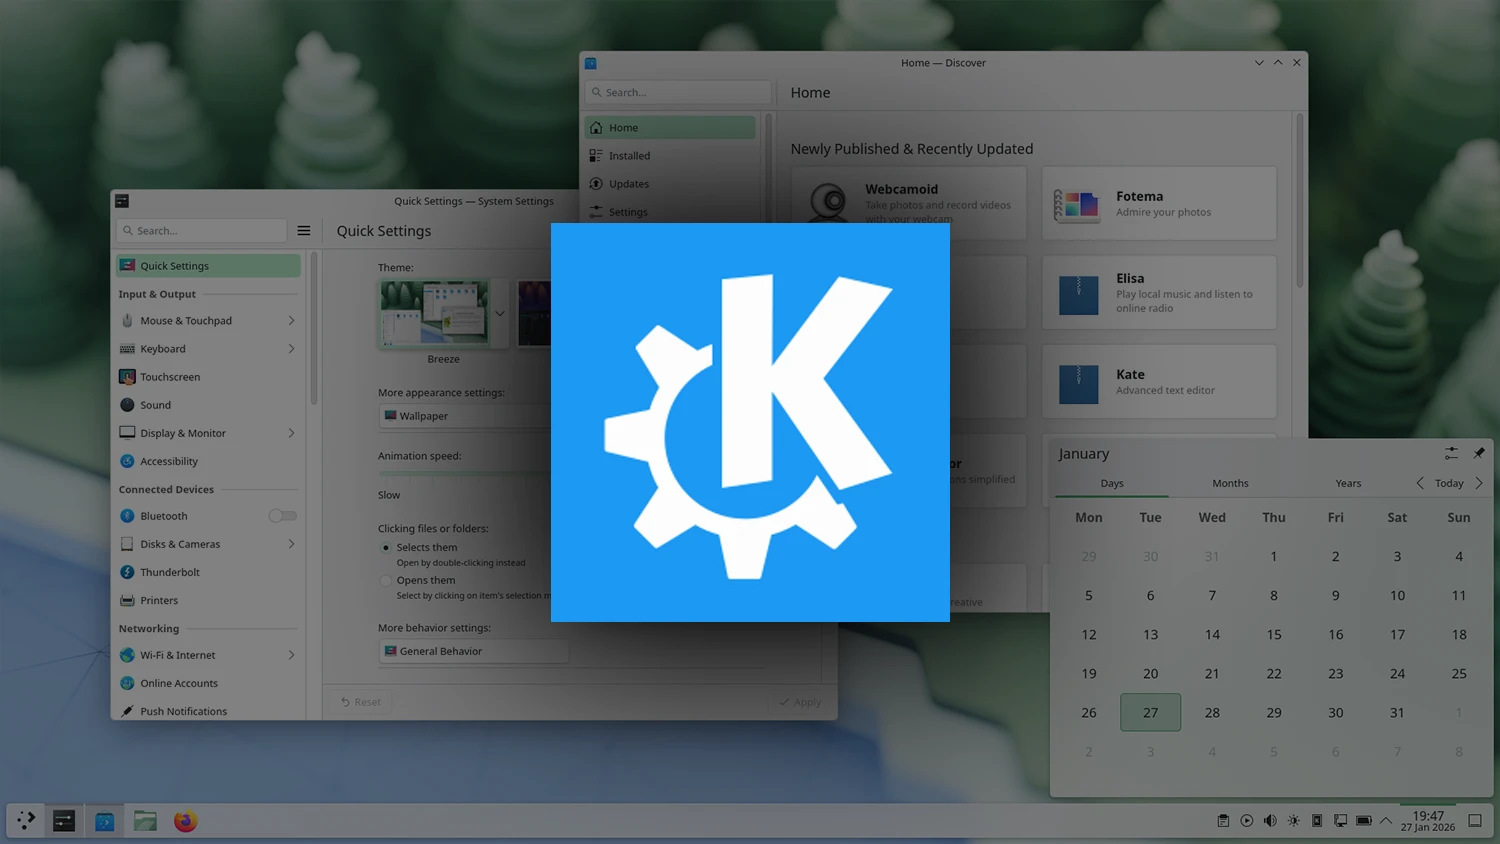Open Online Accounts in sidebar
Viewport: 1500px width, 844px height.
tap(208, 683)
